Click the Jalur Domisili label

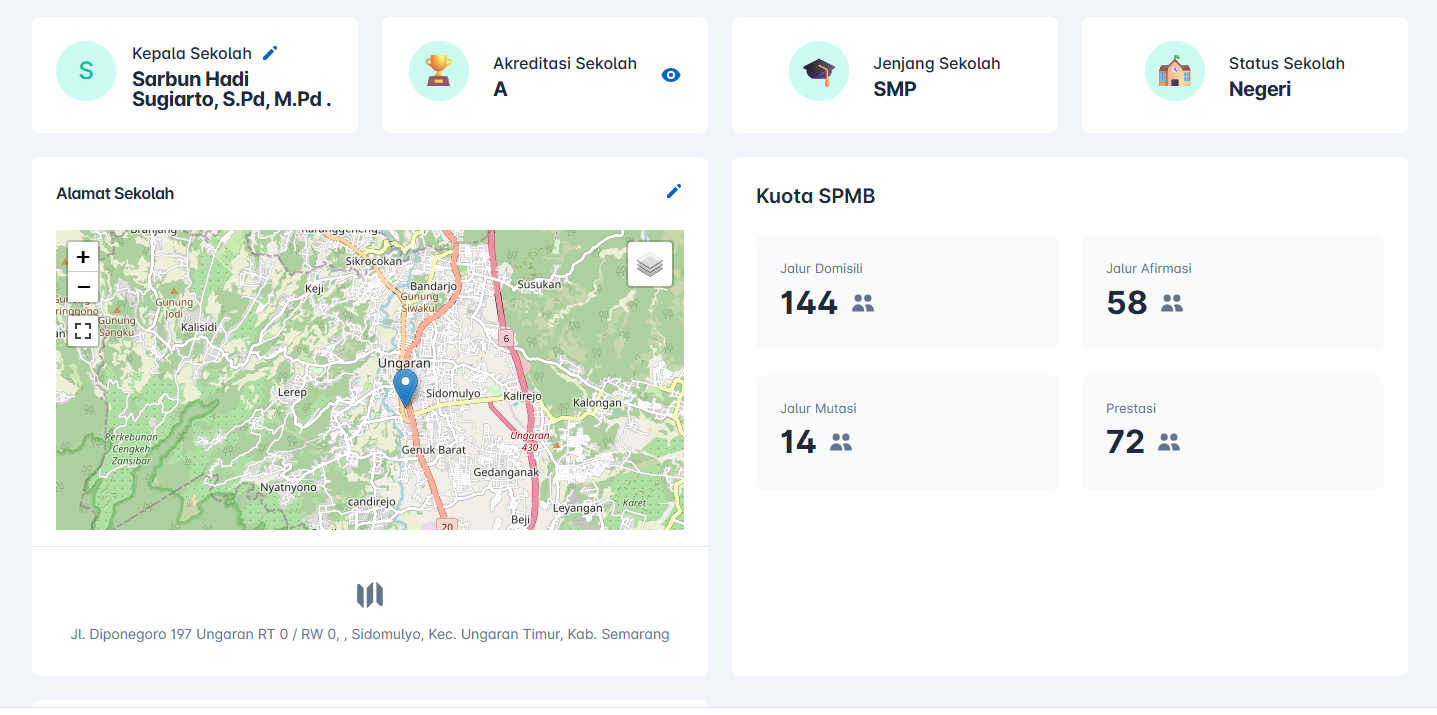click(x=821, y=268)
